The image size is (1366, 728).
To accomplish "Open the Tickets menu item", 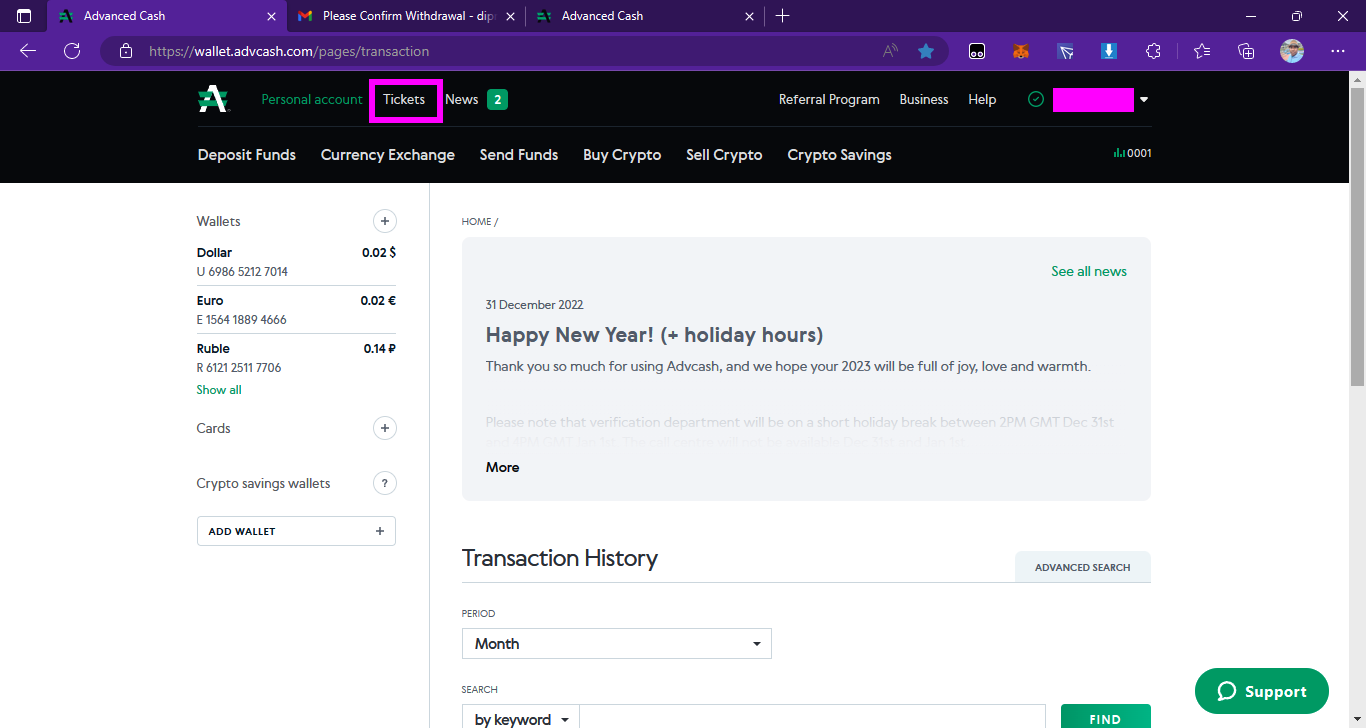I will click(x=404, y=99).
